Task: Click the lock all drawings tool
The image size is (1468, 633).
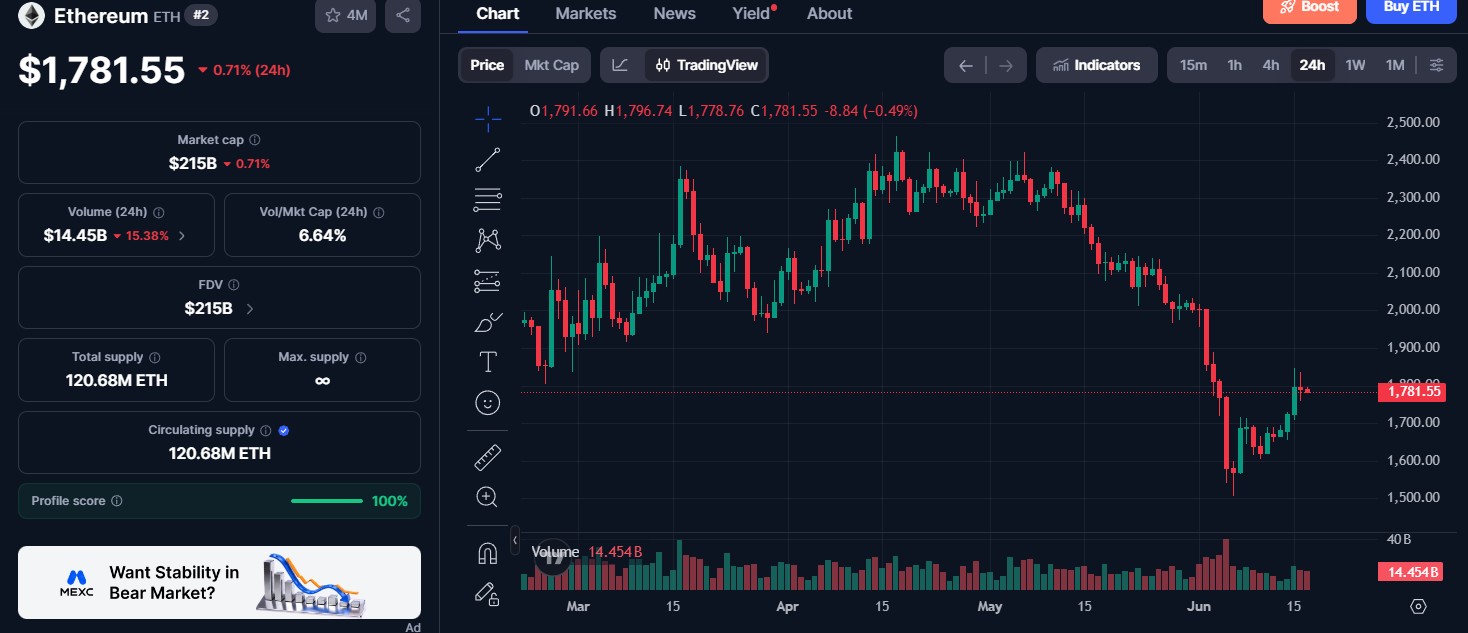Action: [488, 594]
